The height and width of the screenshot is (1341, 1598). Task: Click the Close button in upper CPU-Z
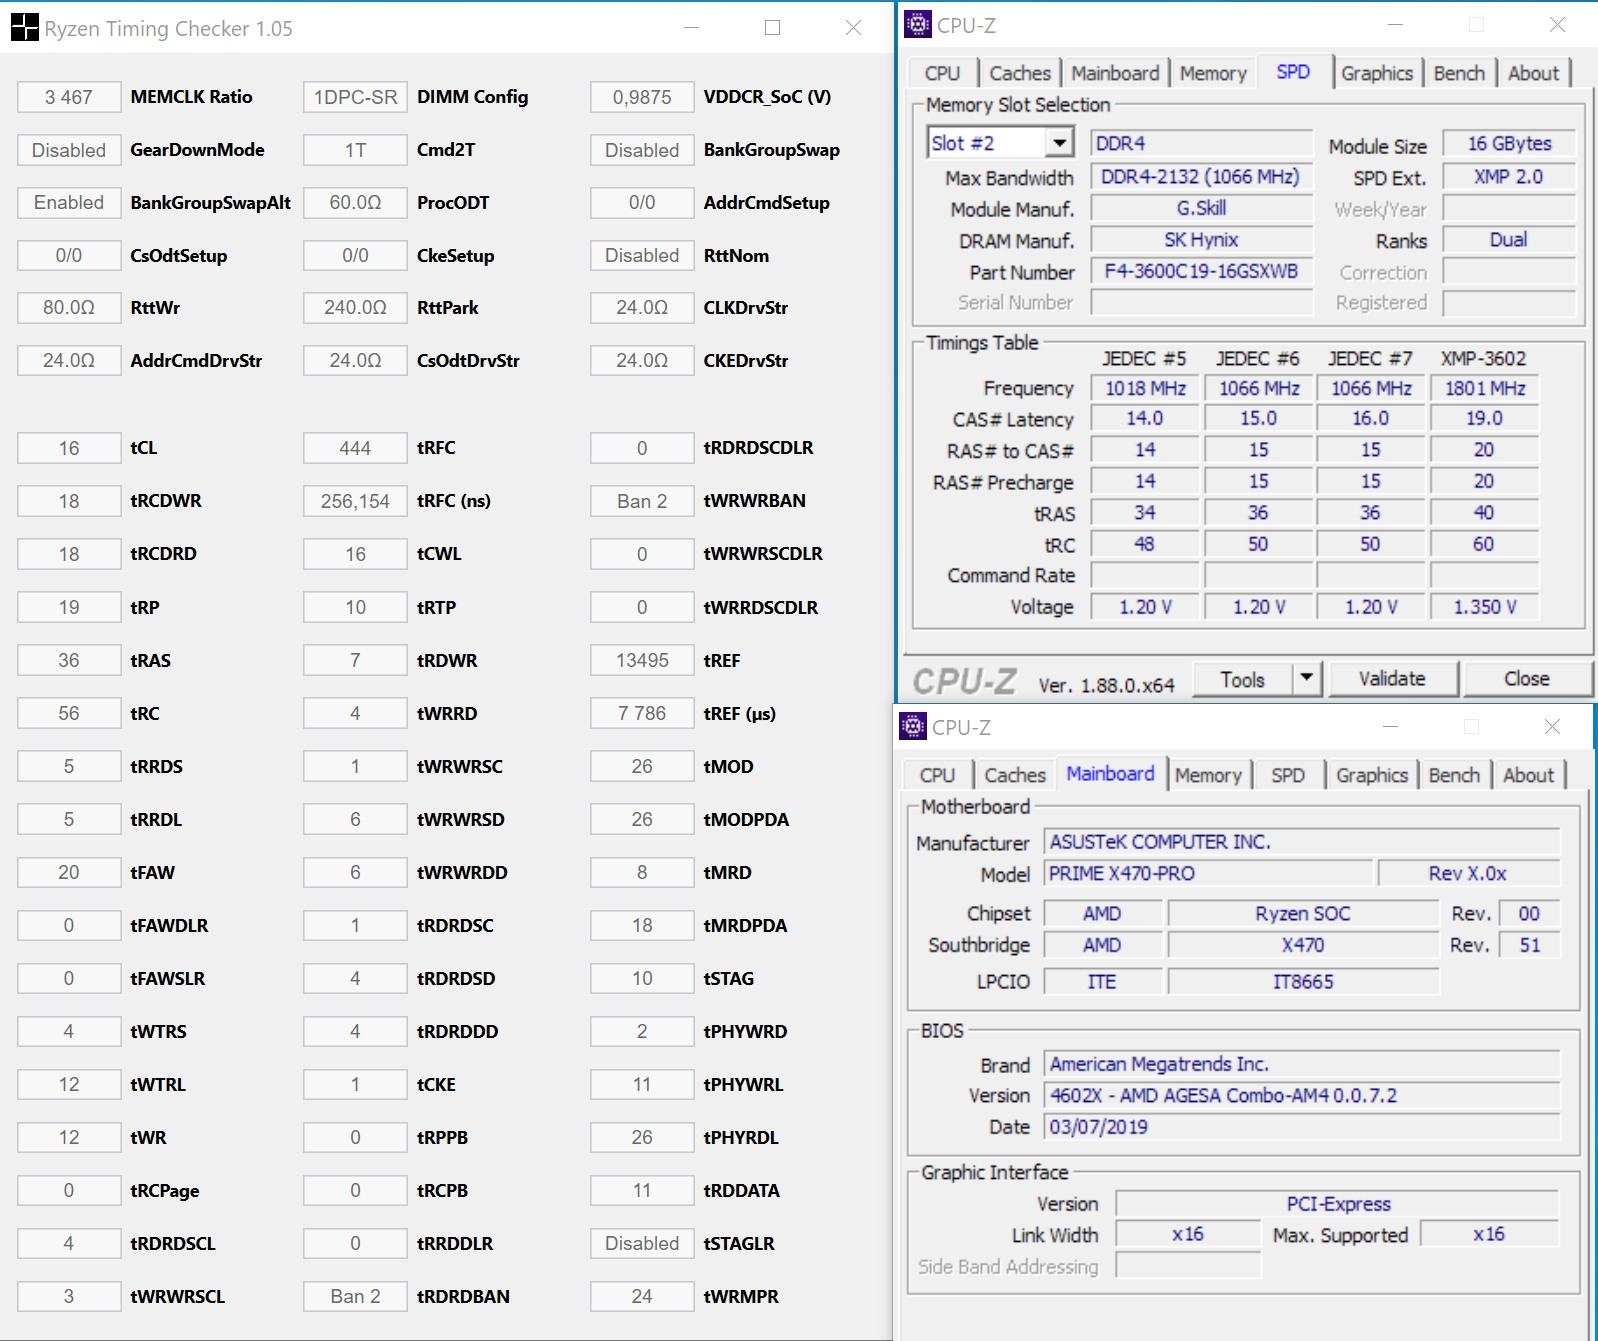pos(1526,678)
